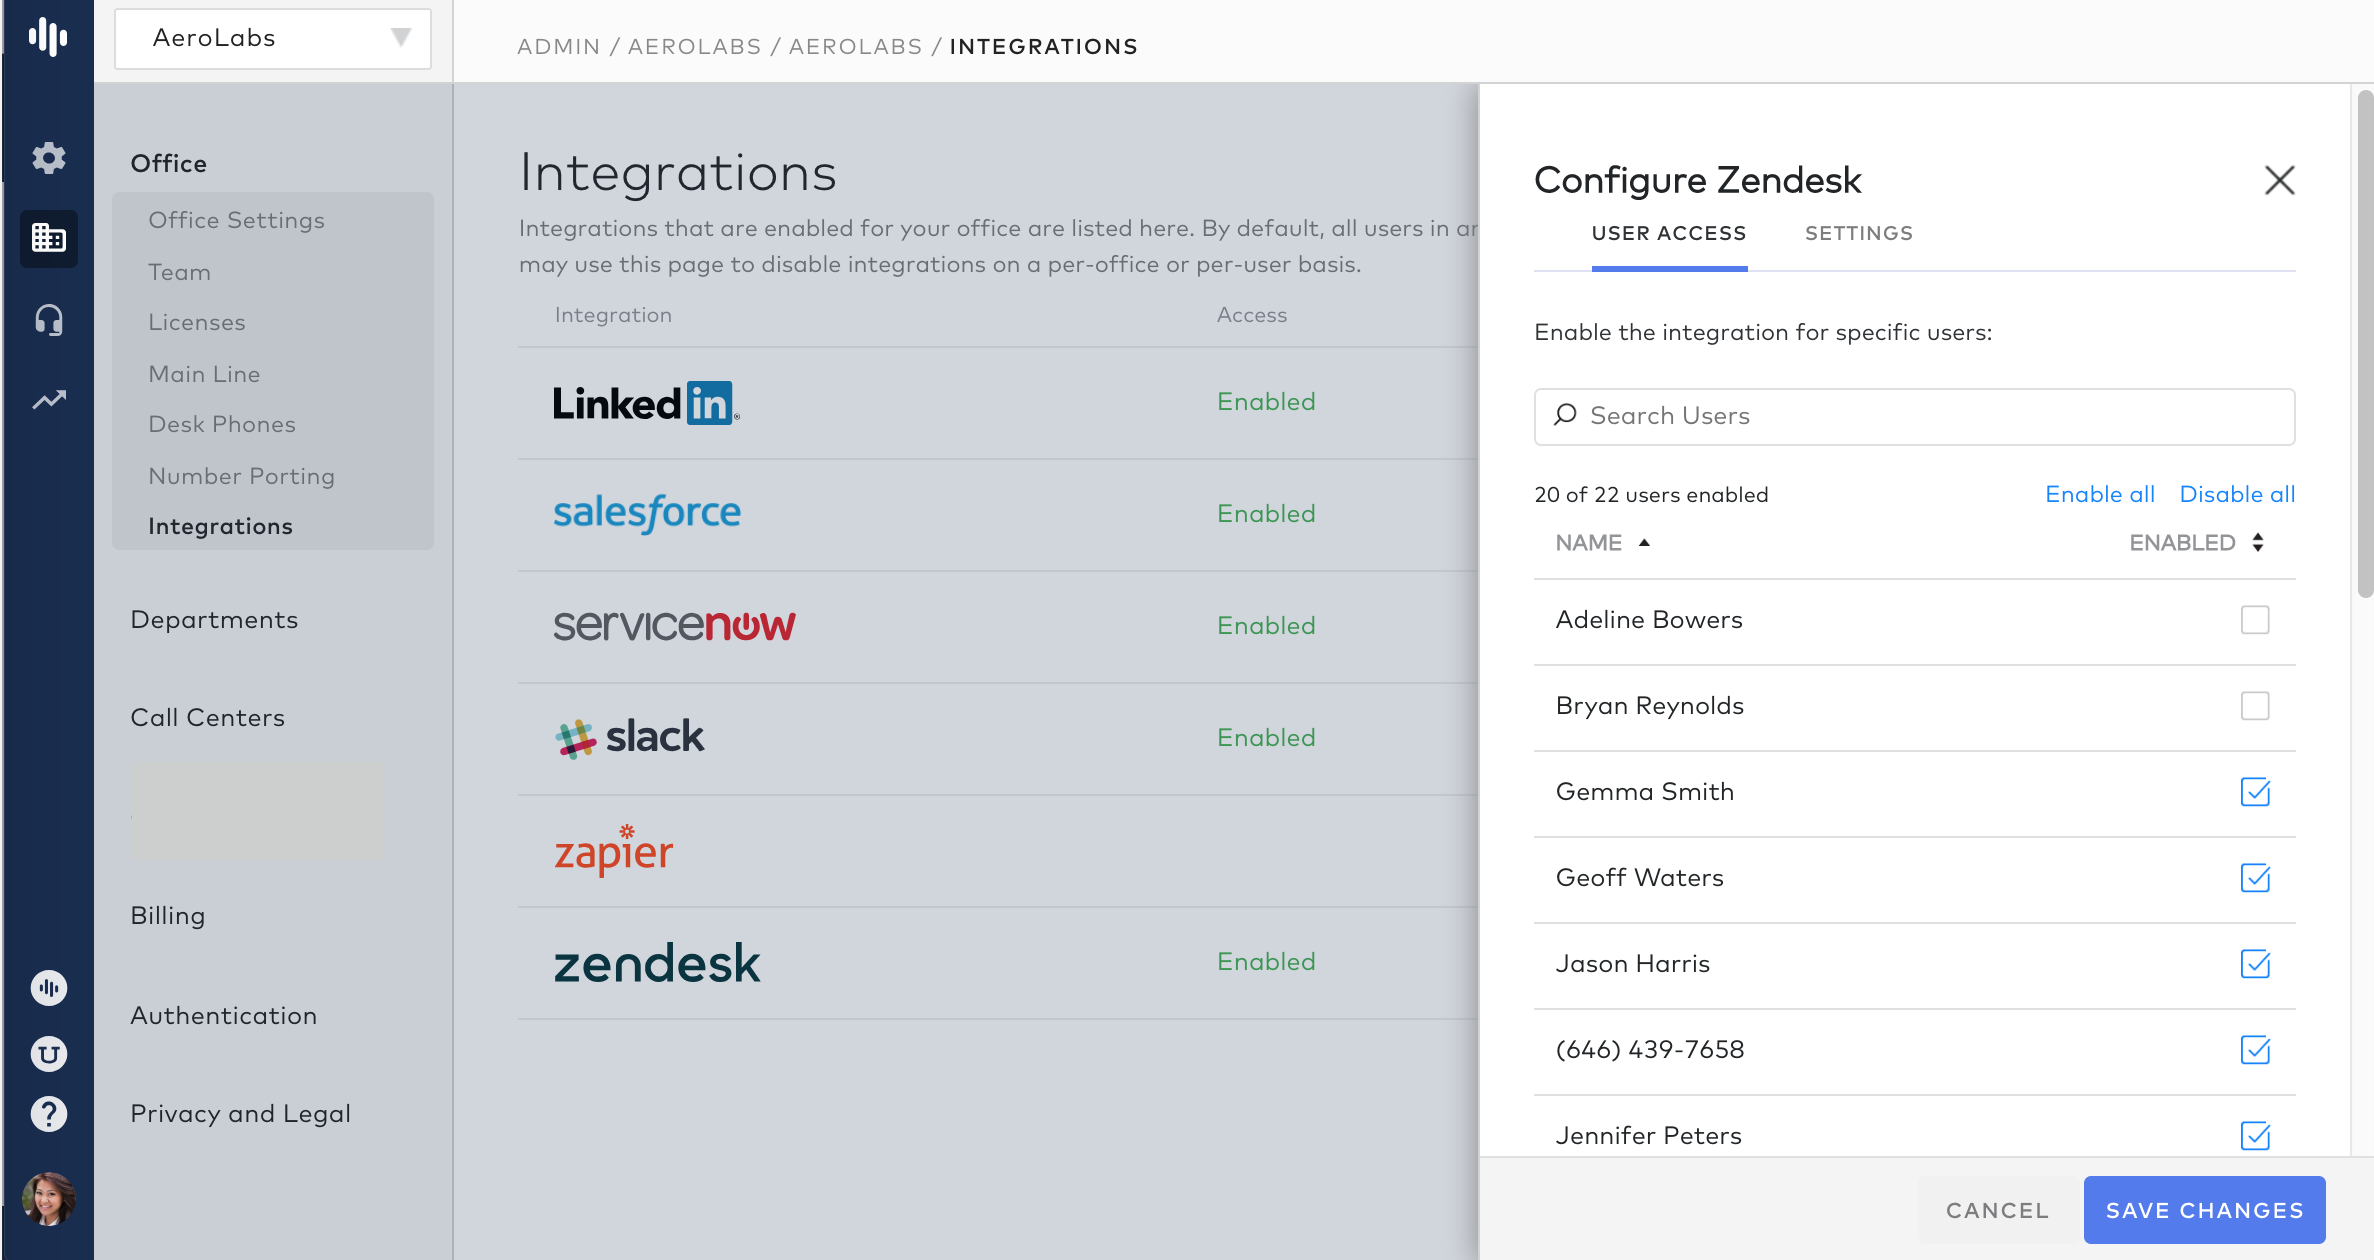
Task: Open the Team menu item
Action: click(x=179, y=272)
